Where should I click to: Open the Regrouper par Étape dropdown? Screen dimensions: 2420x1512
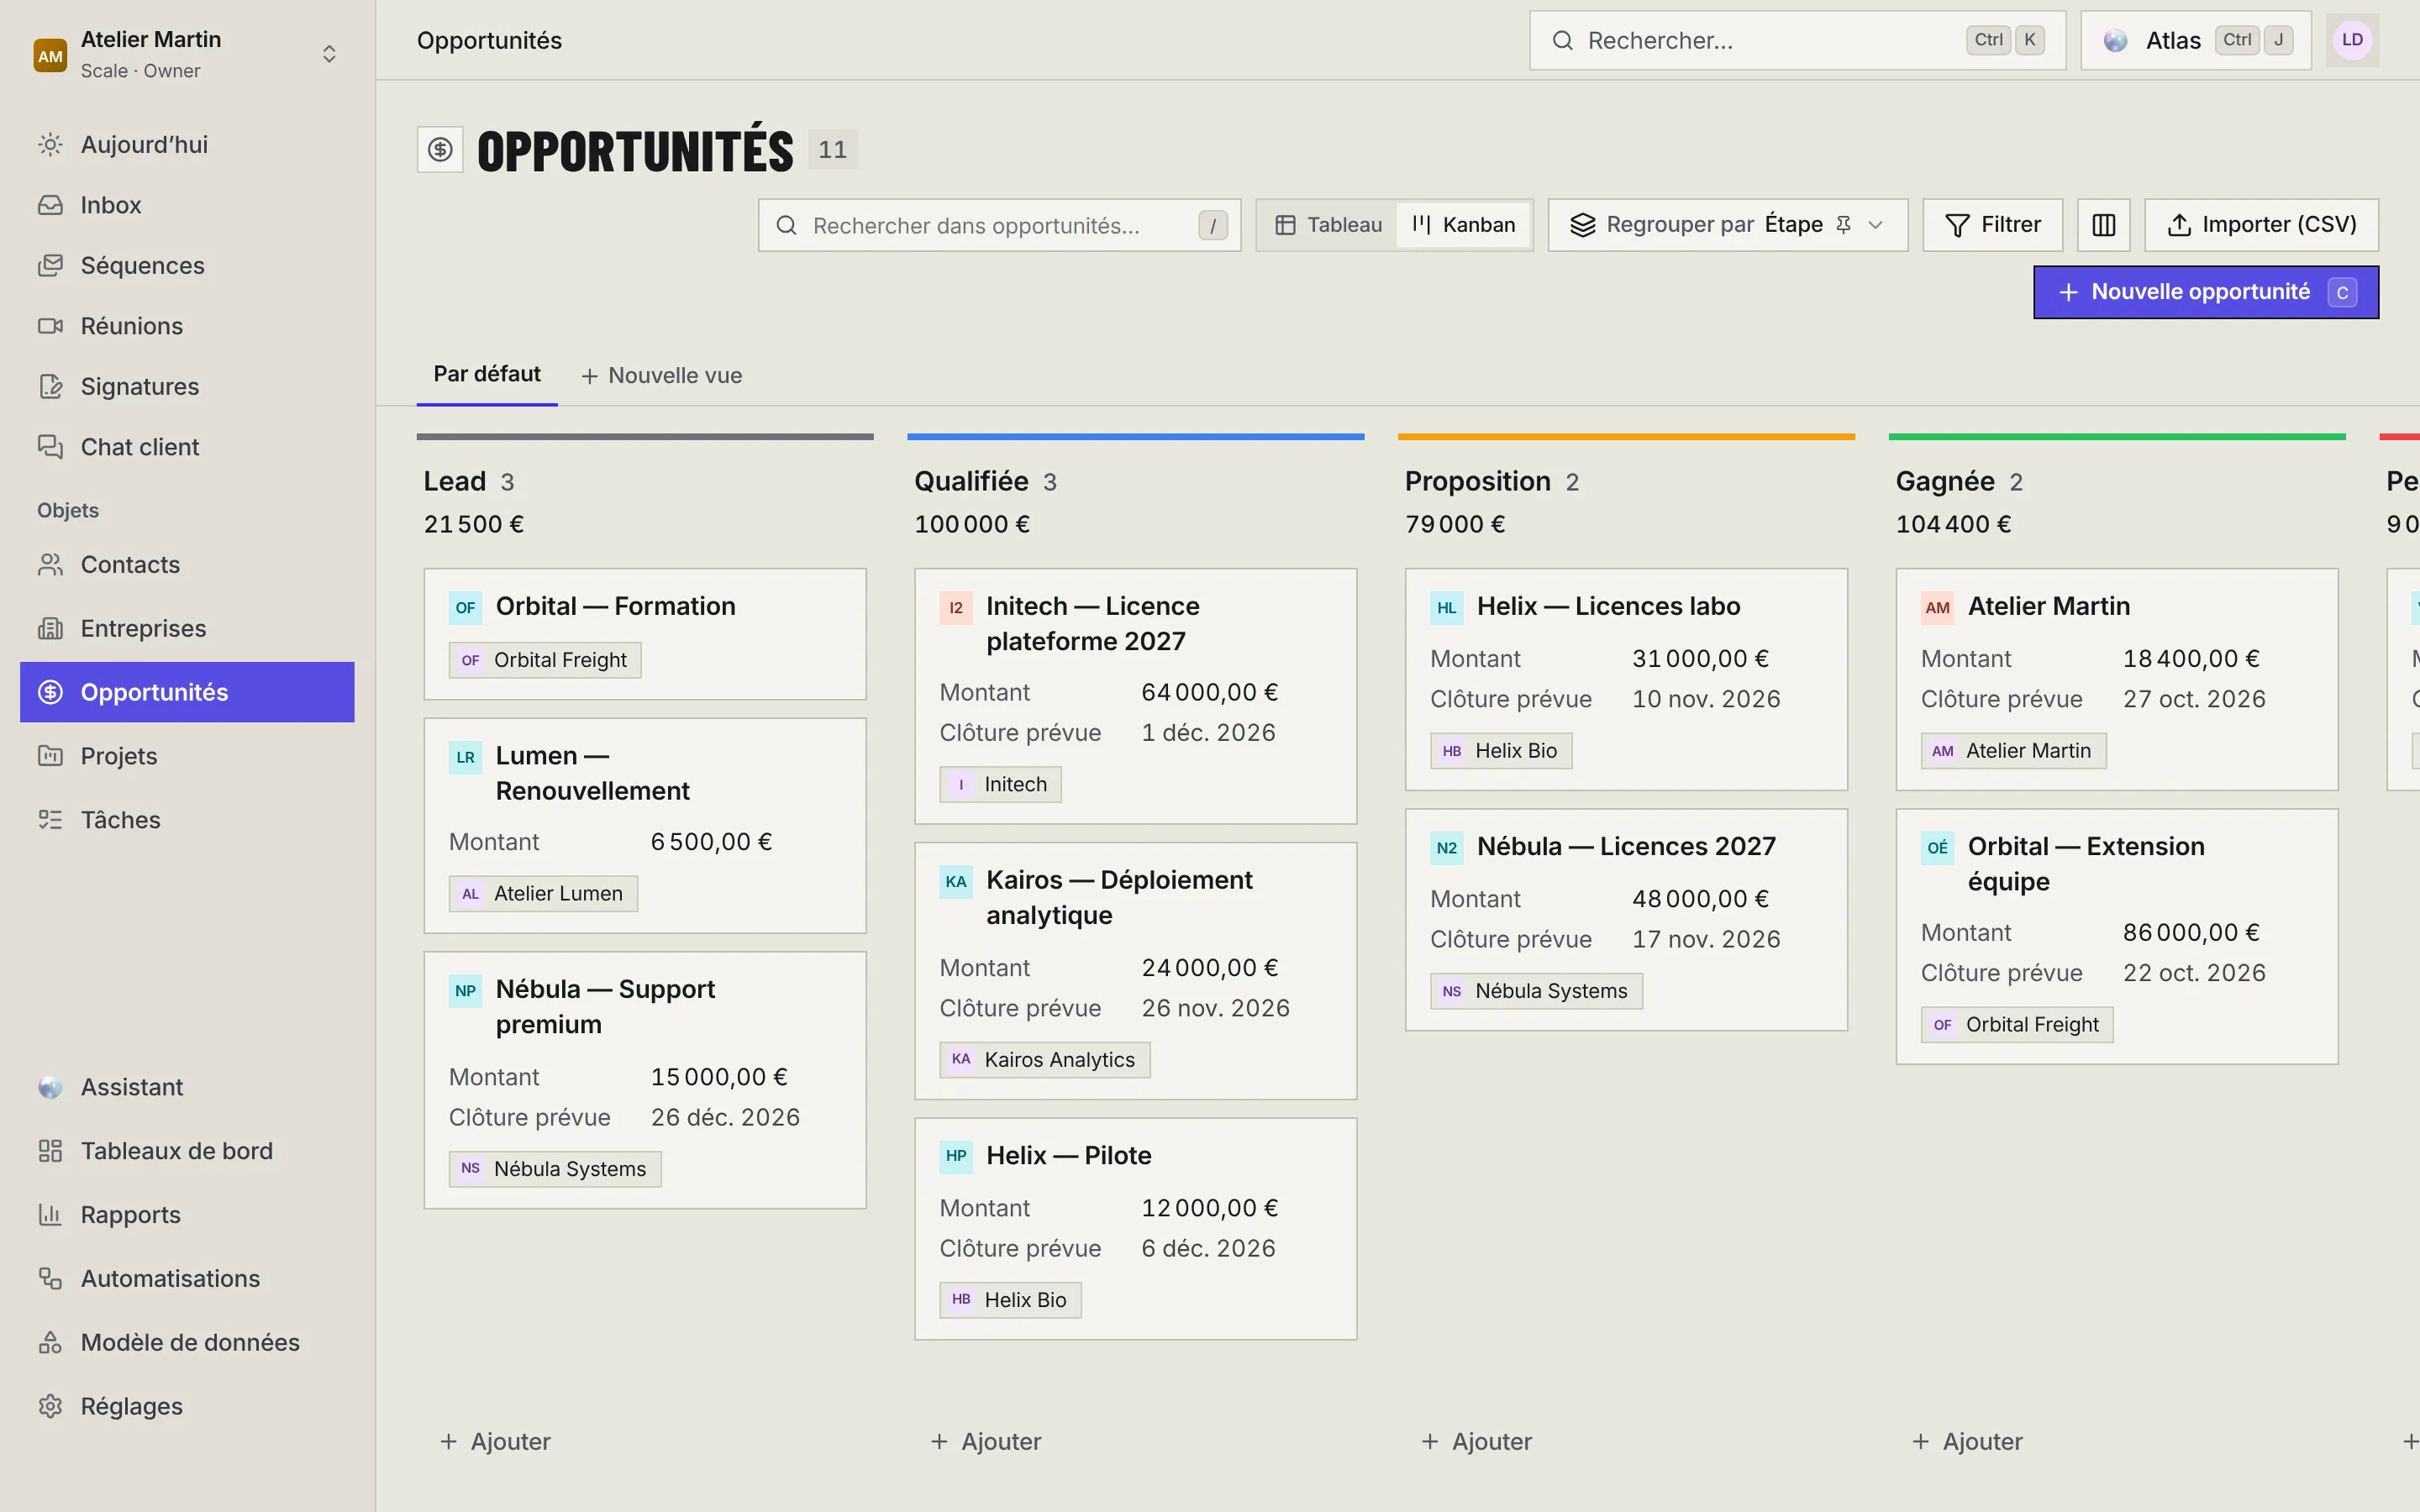[x=1727, y=225]
